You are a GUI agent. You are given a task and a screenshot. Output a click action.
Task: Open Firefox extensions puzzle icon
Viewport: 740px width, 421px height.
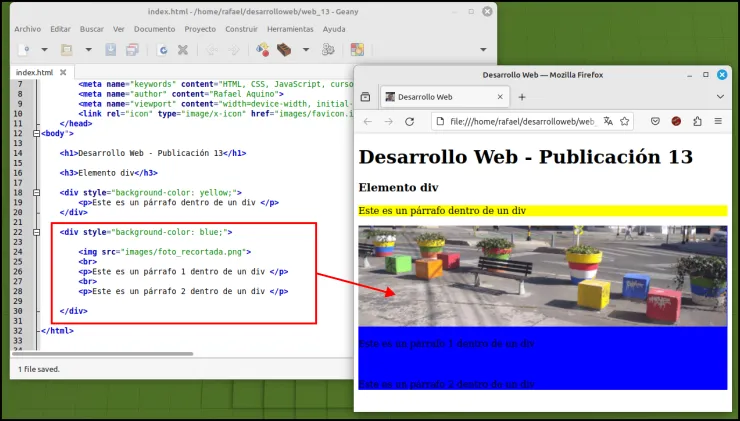tap(697, 122)
